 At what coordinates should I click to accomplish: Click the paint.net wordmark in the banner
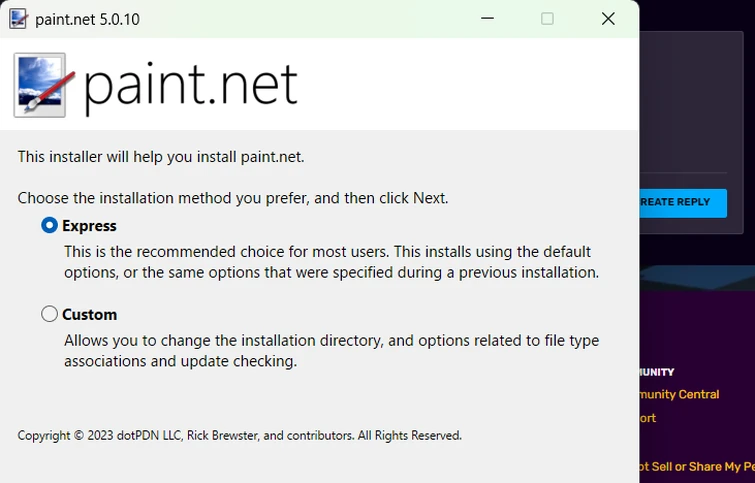(x=191, y=85)
